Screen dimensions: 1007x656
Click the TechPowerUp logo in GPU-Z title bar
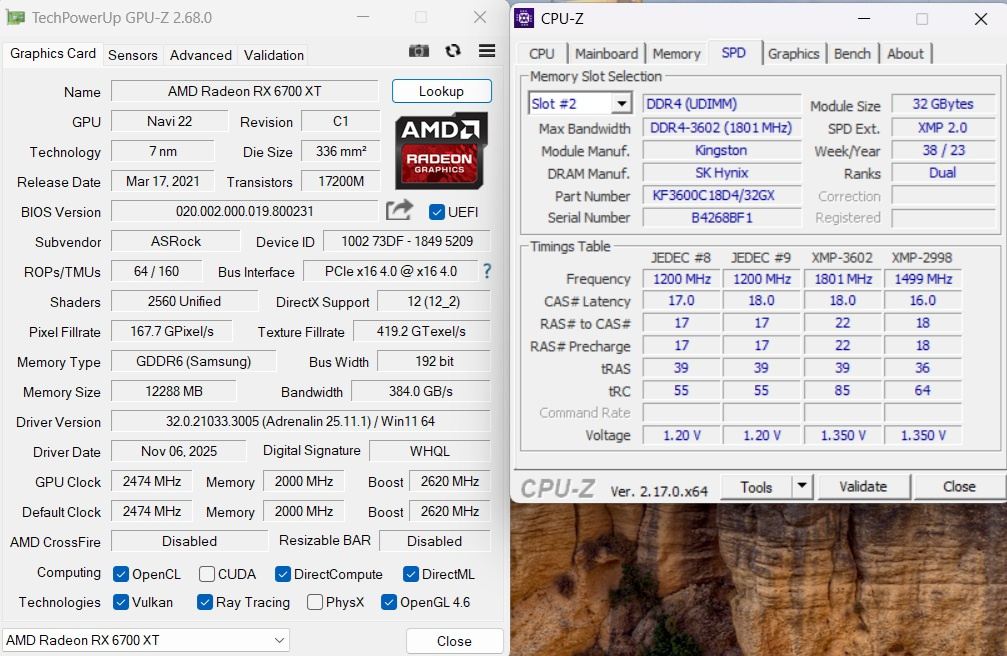pos(16,17)
